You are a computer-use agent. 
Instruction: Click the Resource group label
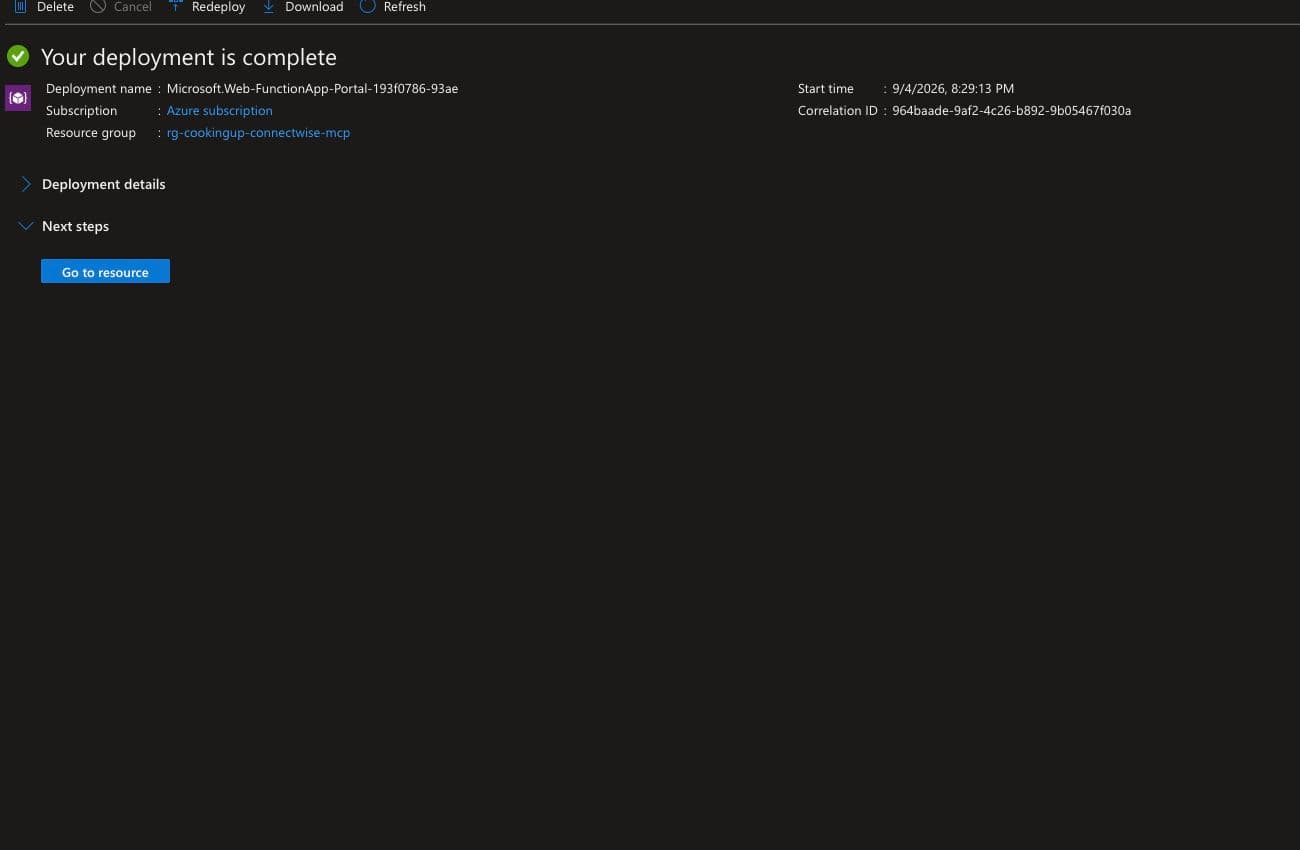point(91,133)
